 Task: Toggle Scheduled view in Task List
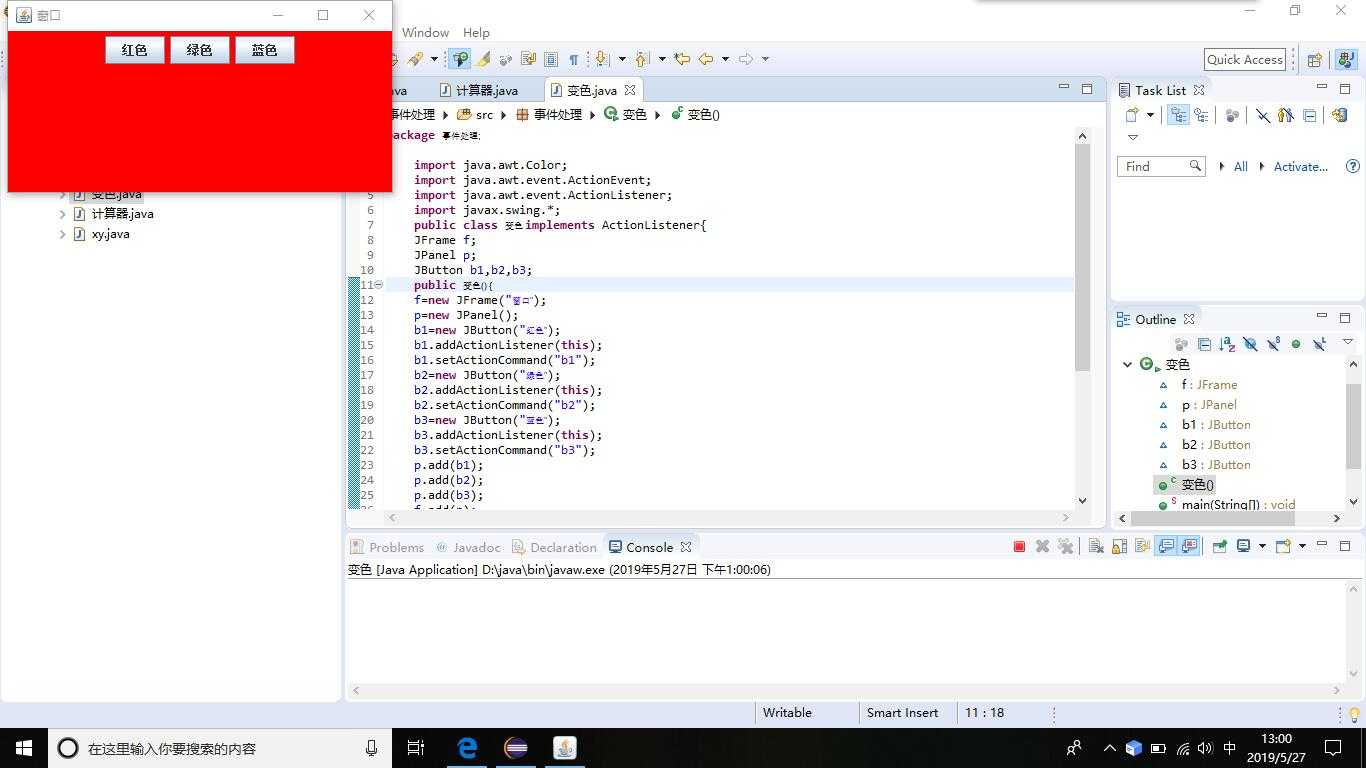1201,116
